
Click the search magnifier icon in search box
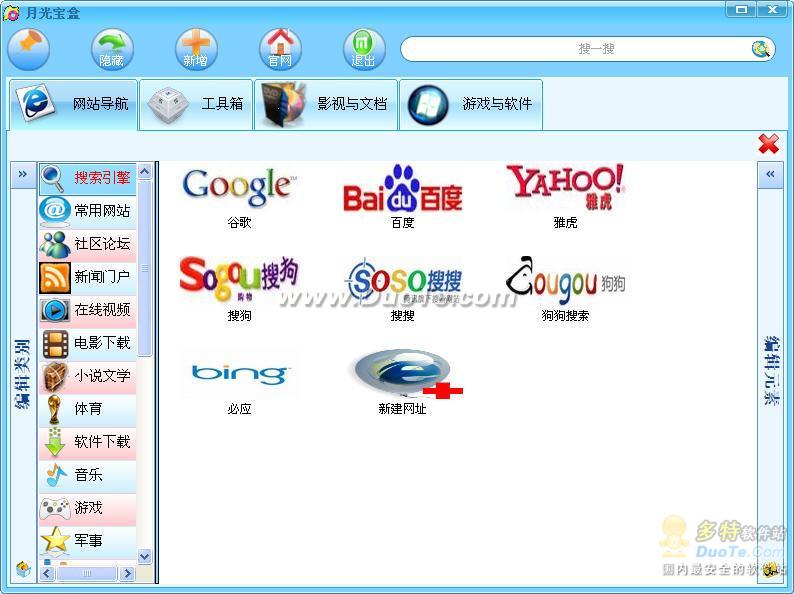point(761,49)
